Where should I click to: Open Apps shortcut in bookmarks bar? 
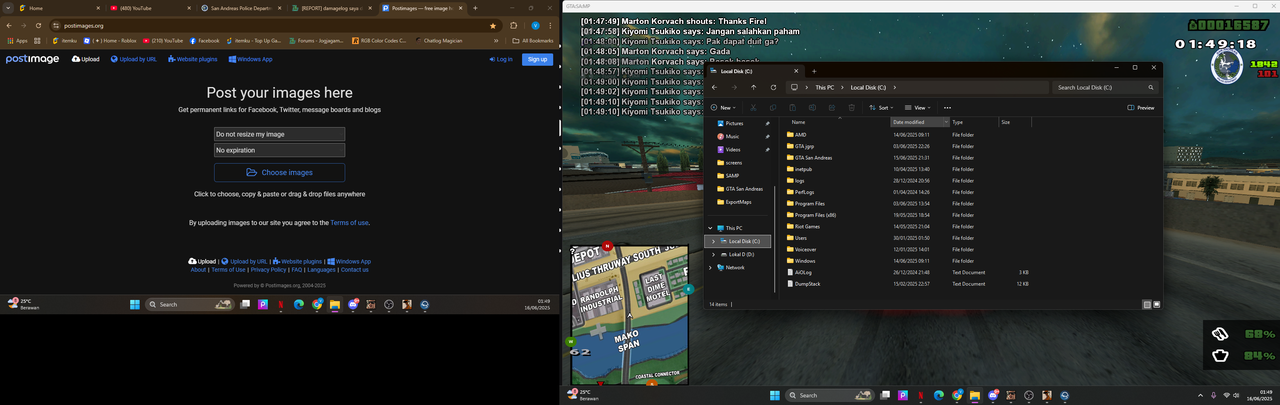[x=17, y=41]
